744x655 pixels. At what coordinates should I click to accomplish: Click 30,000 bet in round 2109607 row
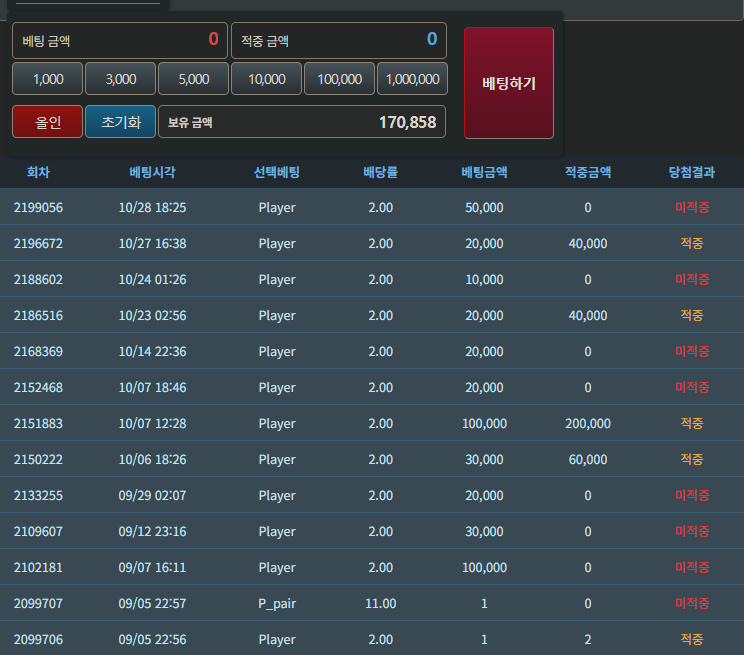click(x=484, y=532)
